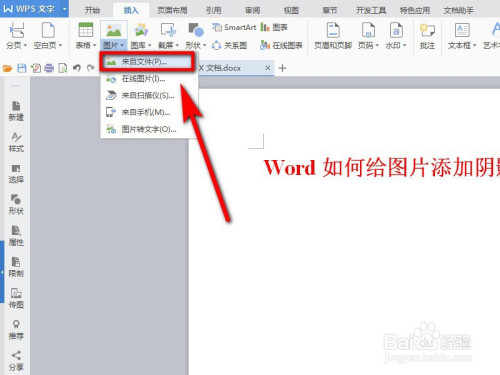500x375 pixels.
Task: Expand the 表格 dropdown arrow
Action: click(95, 45)
